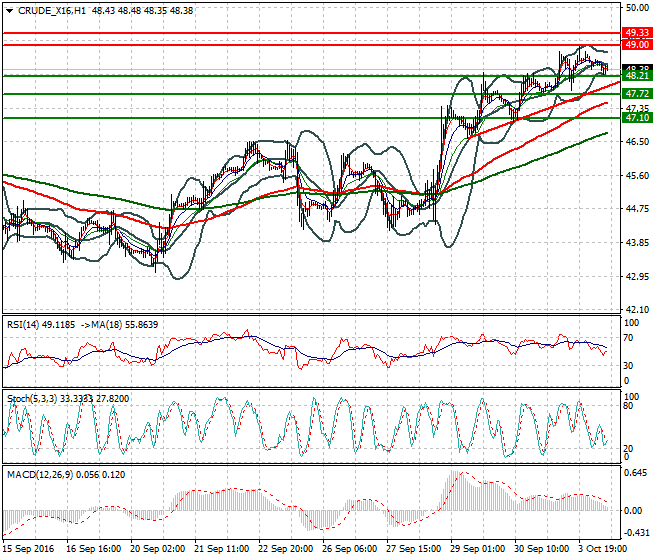The height and width of the screenshot is (560, 660).
Task: Select the Stoch(5,3,3) indicator label
Action: coord(32,398)
